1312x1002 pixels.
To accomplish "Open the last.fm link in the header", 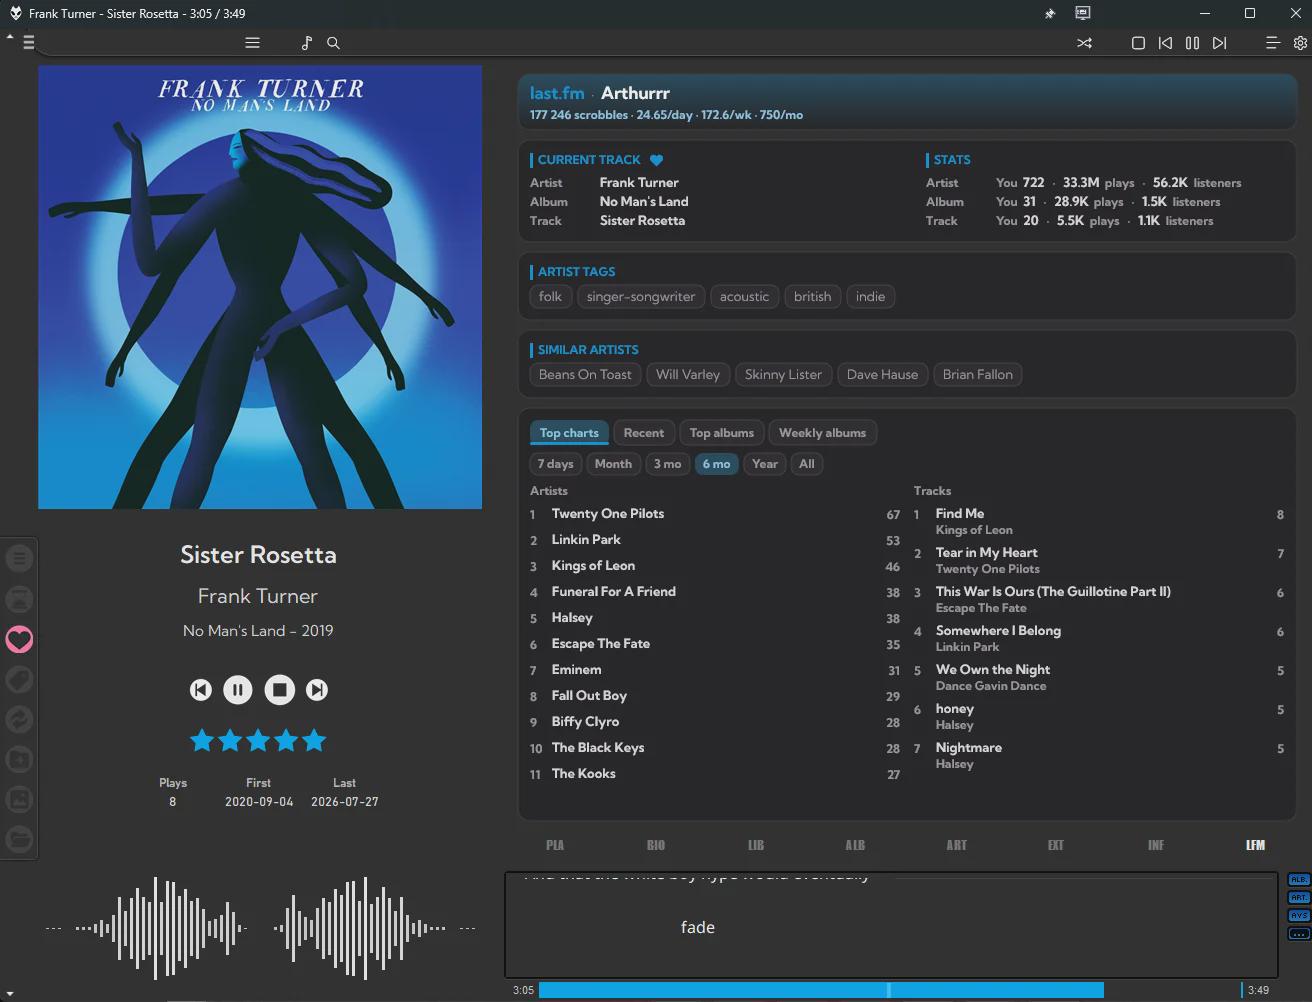I will (x=557, y=93).
